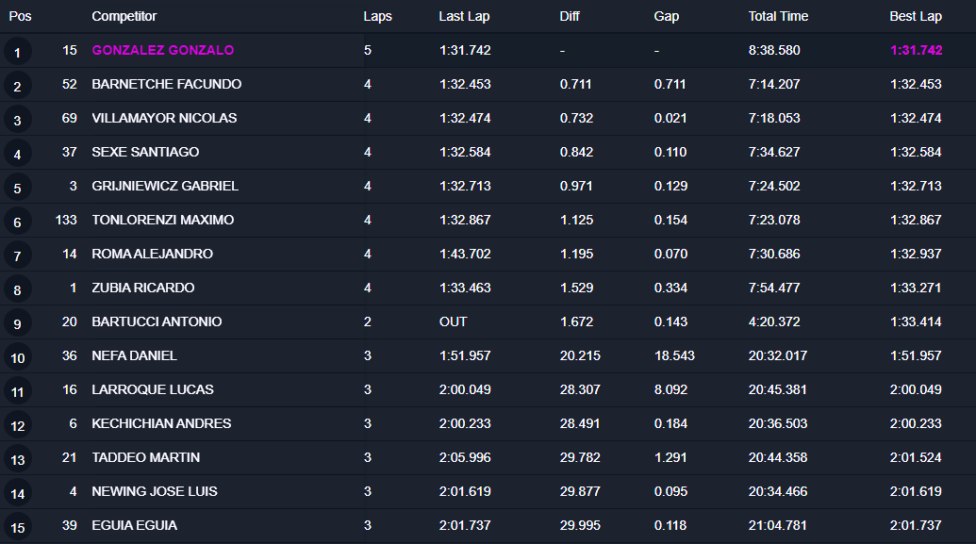The image size is (976, 544).
Task: Select TONLORENZI MAXIMO row
Action: pyautogui.click(x=488, y=220)
